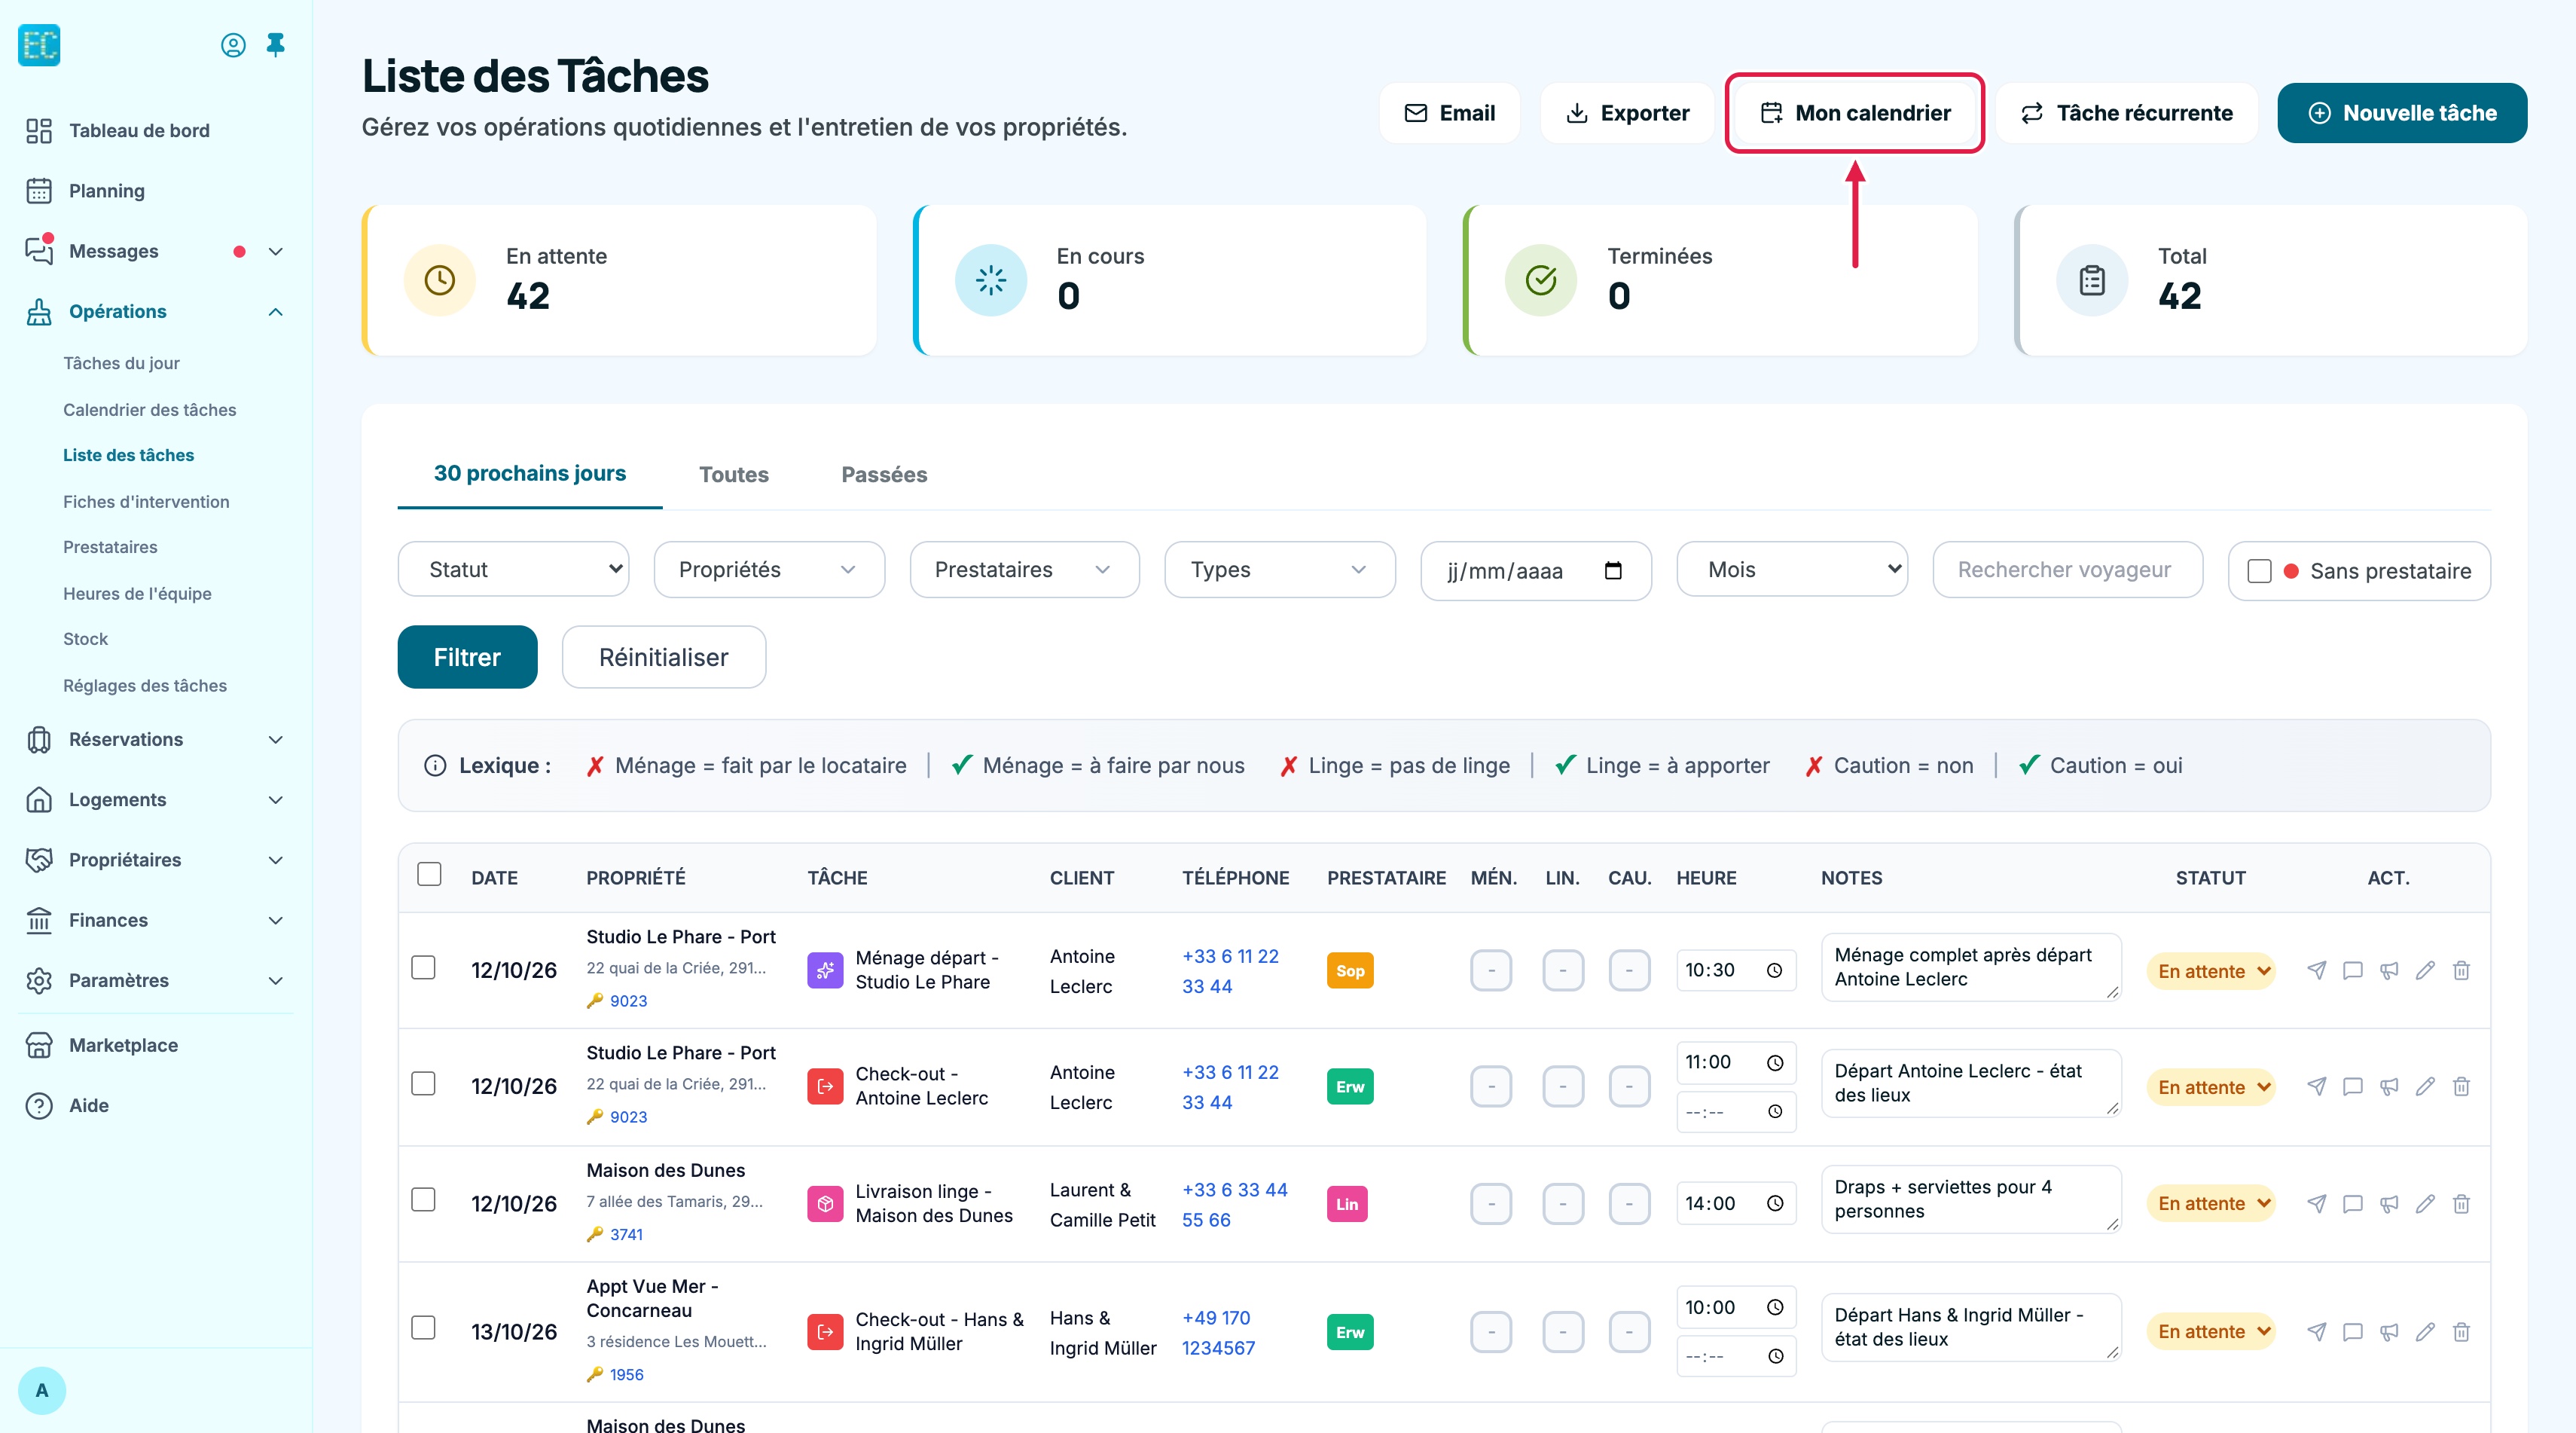The width and height of the screenshot is (2576, 1433).
Task: Switch to the Passées tab
Action: point(884,474)
